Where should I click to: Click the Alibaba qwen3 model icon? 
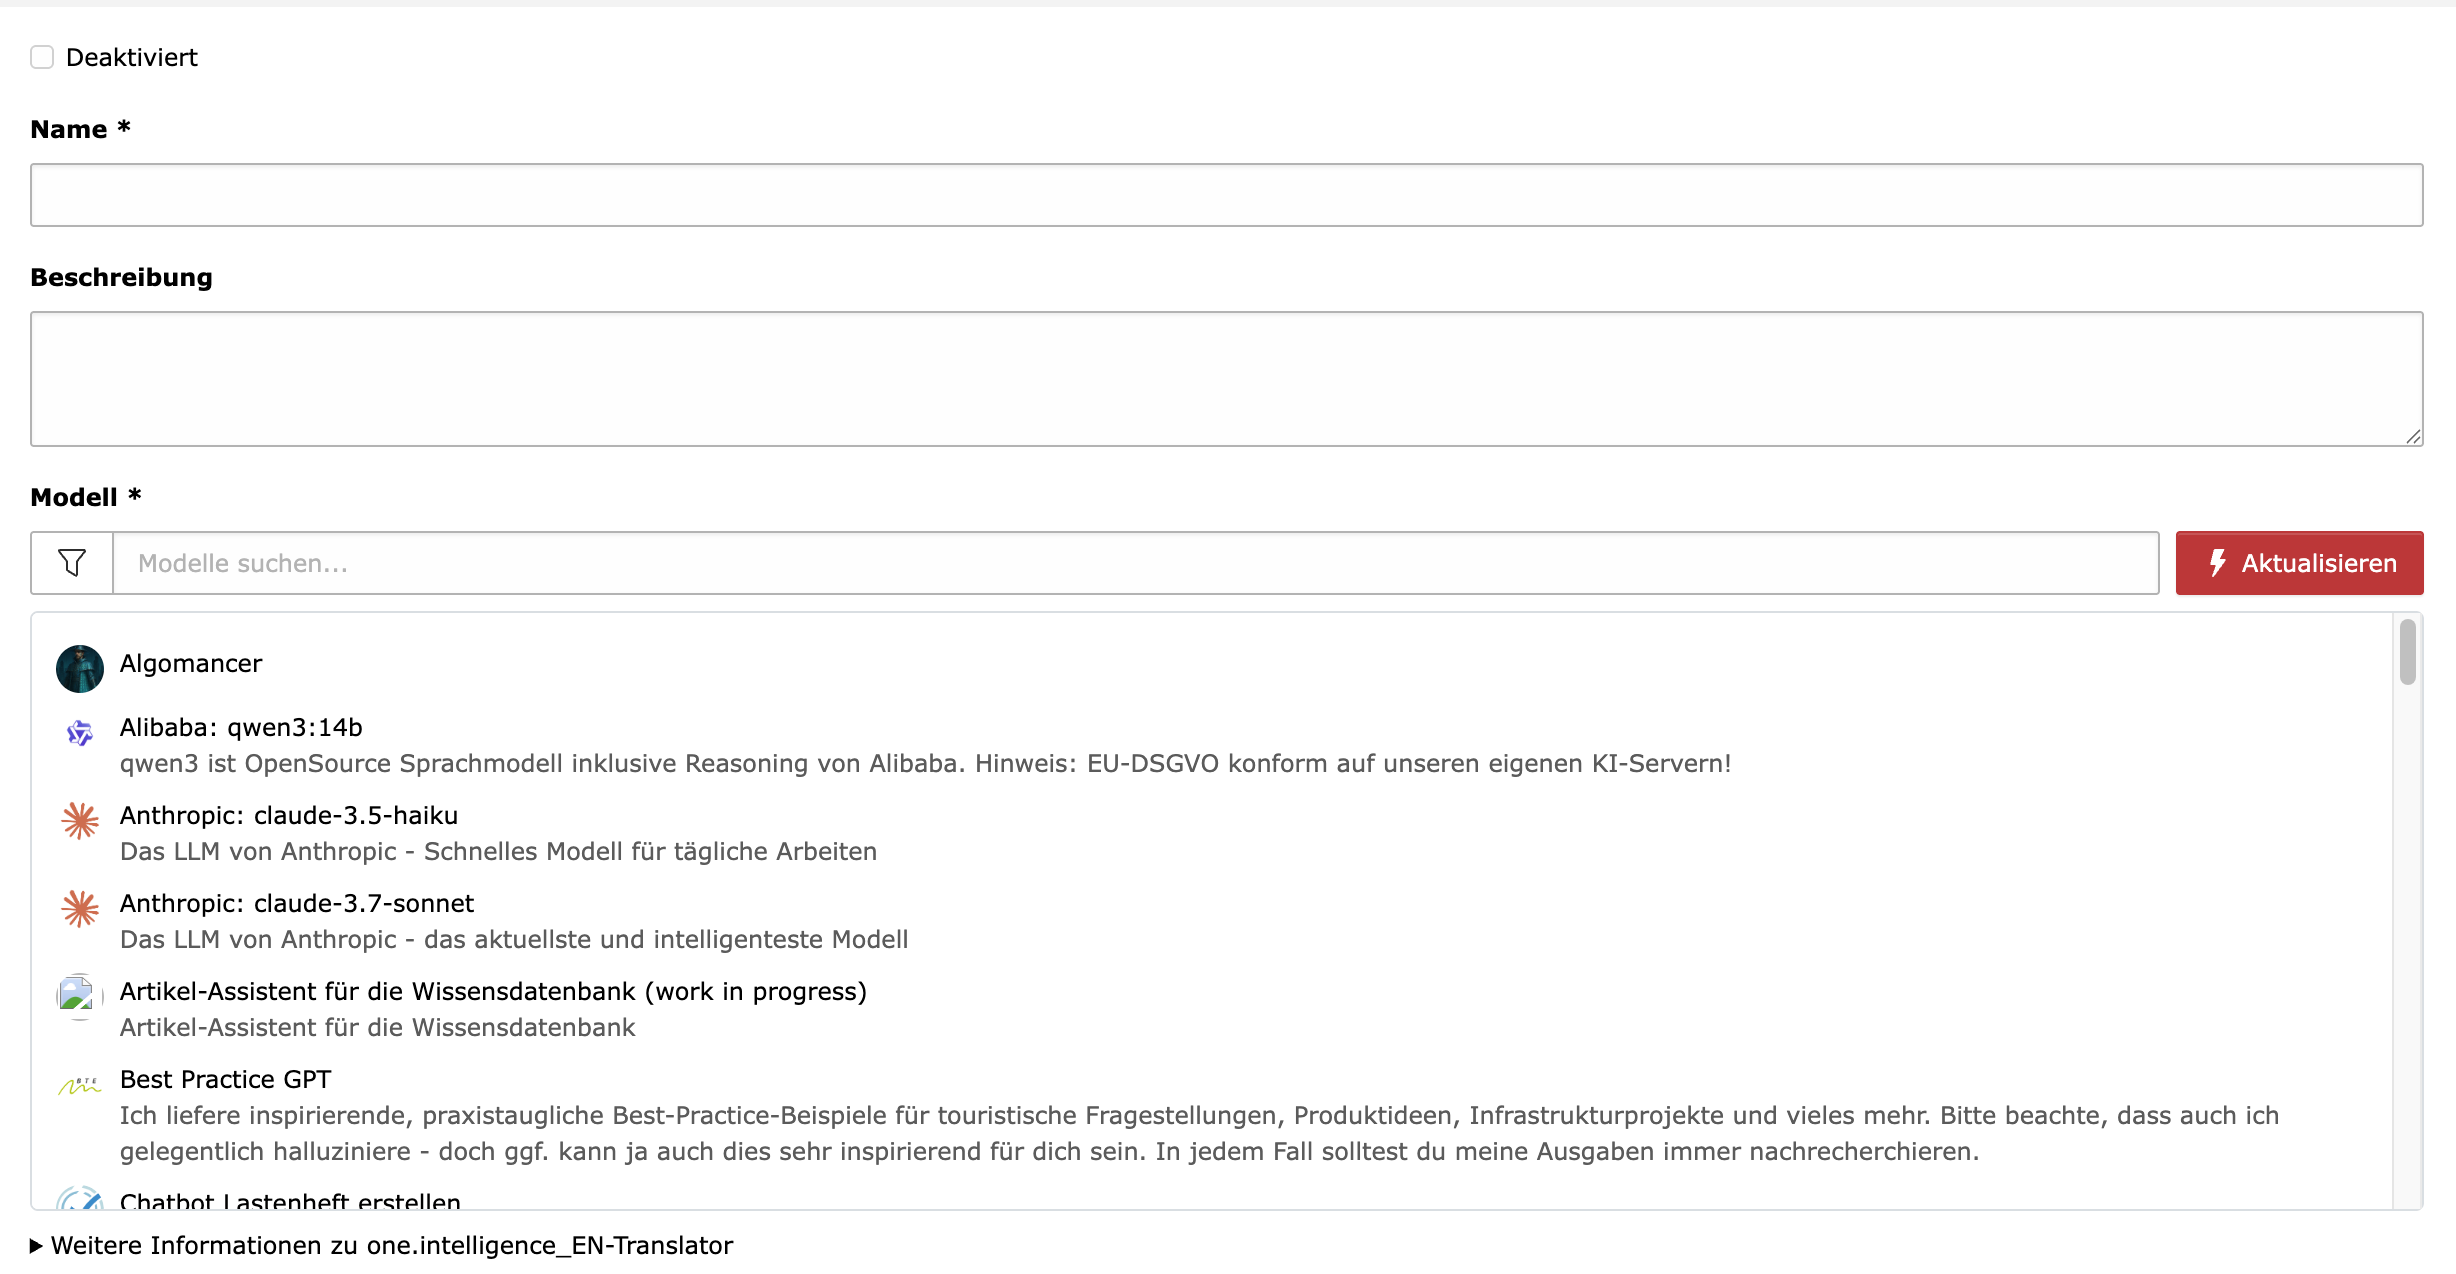(x=80, y=733)
